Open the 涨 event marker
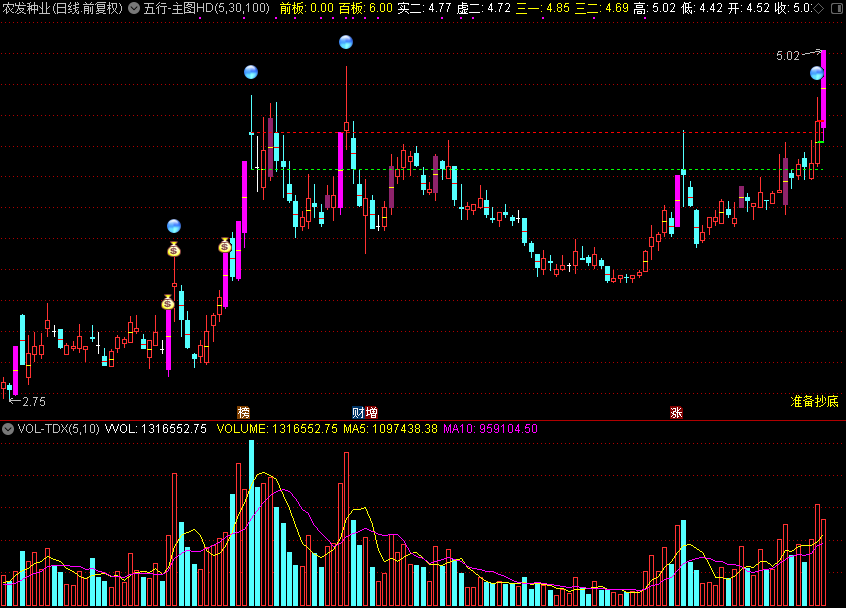The width and height of the screenshot is (846, 608). point(677,413)
